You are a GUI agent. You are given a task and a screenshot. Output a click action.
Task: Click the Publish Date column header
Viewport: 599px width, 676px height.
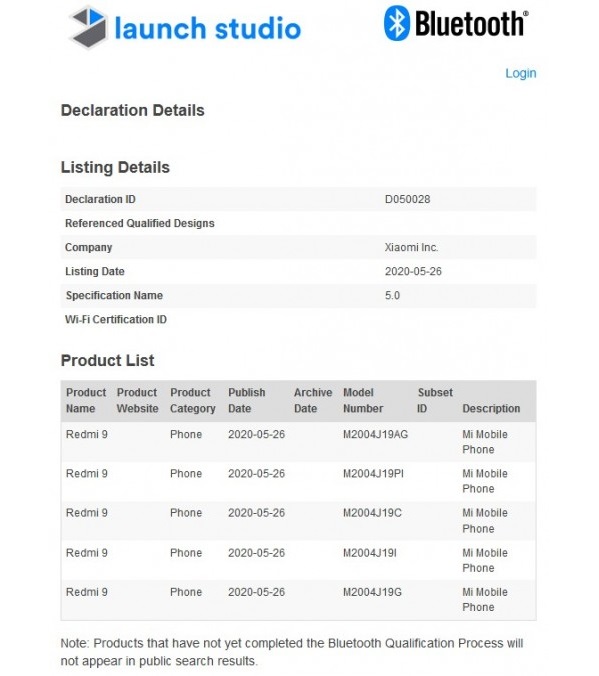[x=247, y=401]
